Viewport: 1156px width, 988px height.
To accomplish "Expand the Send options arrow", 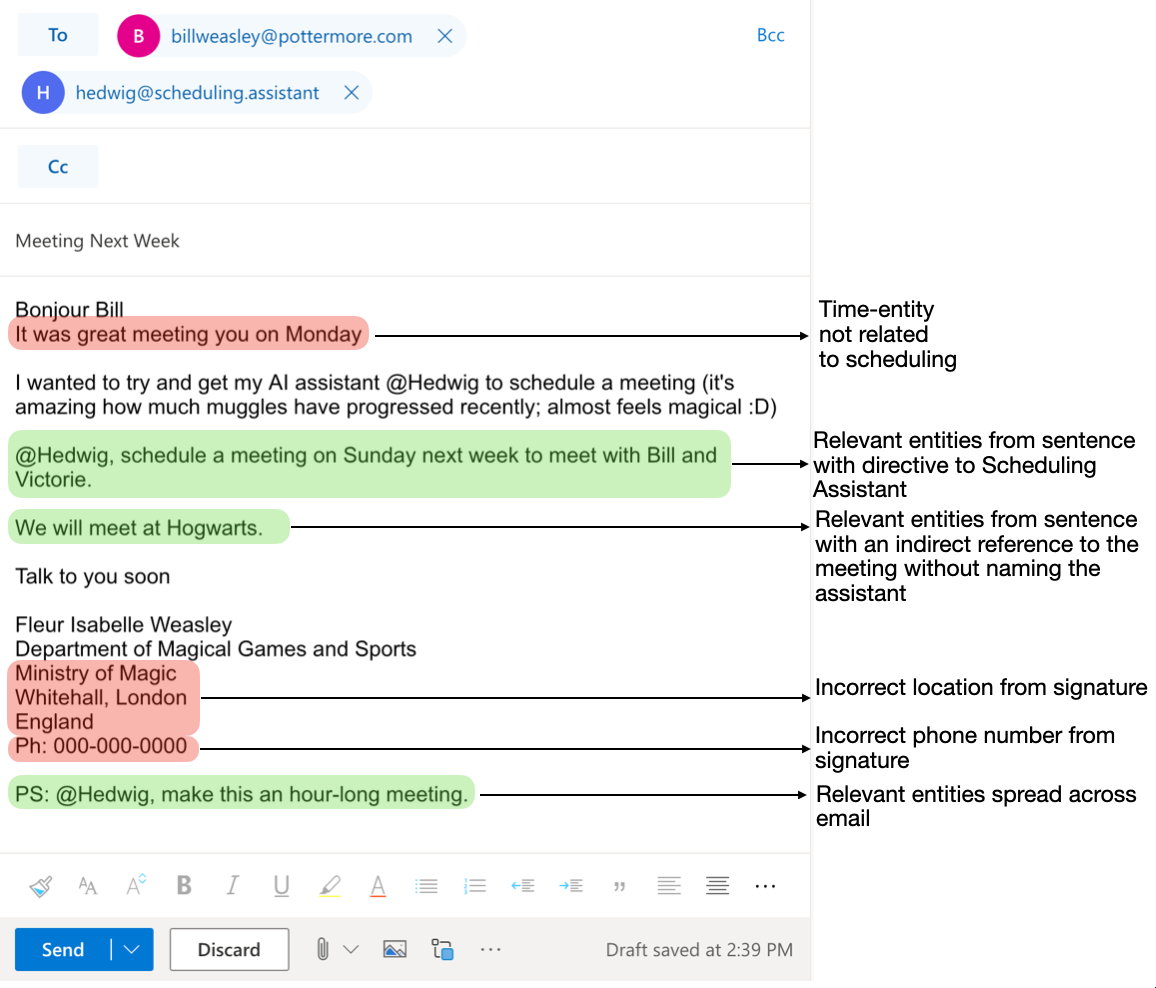I will tap(132, 950).
